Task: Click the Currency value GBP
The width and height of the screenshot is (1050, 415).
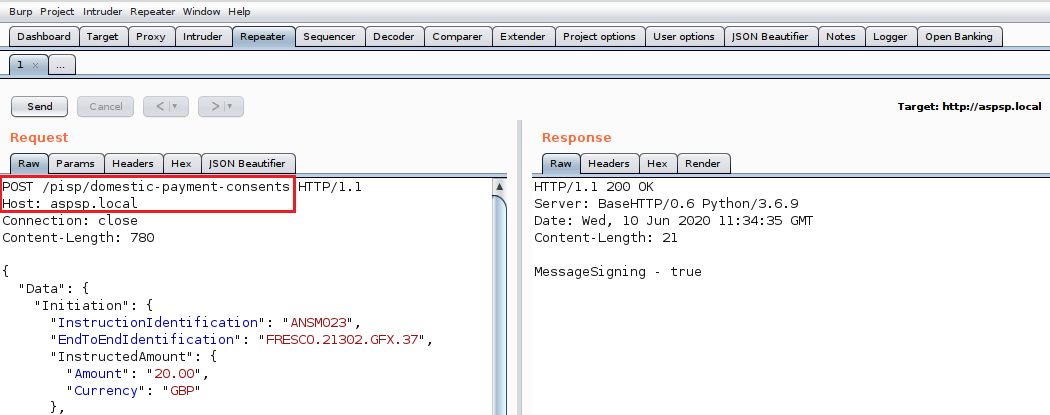Action: pyautogui.click(x=181, y=390)
